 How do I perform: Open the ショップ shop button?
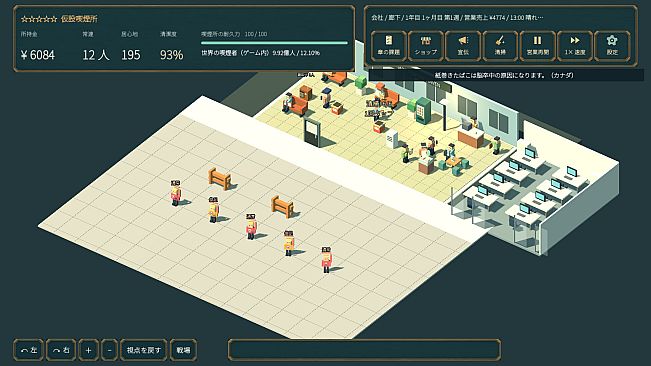pyautogui.click(x=426, y=45)
